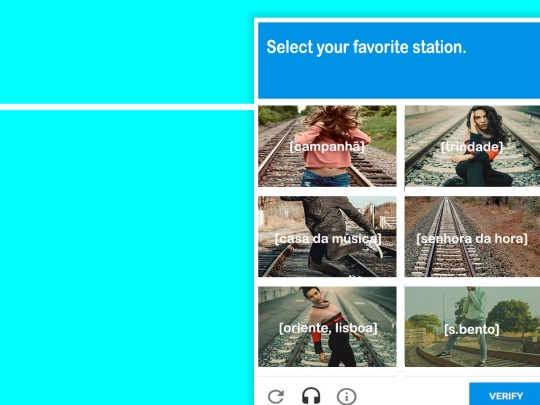Click the large cyan panel below the divider
Image resolution: width=540 pixels, height=405 pixels.
click(x=127, y=258)
